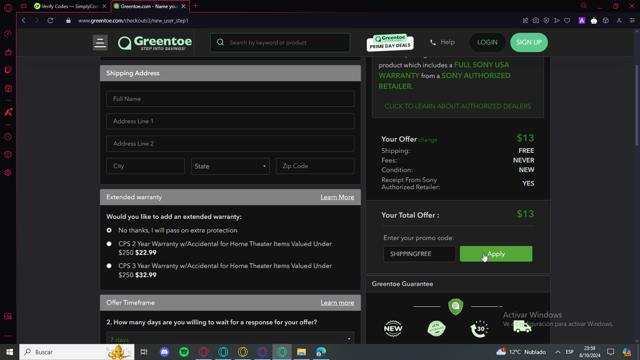Open Learn More for extended warranty

click(337, 197)
